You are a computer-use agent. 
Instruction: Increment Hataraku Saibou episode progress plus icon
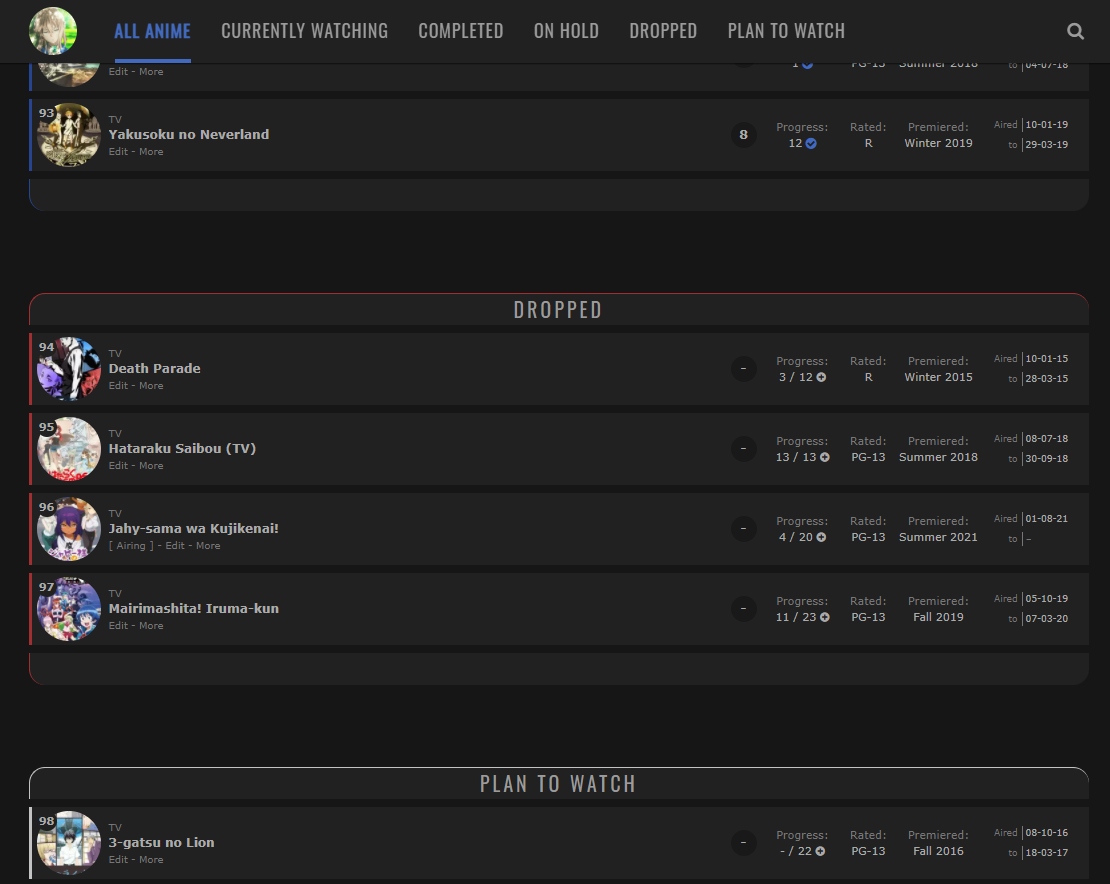pyautogui.click(x=824, y=457)
